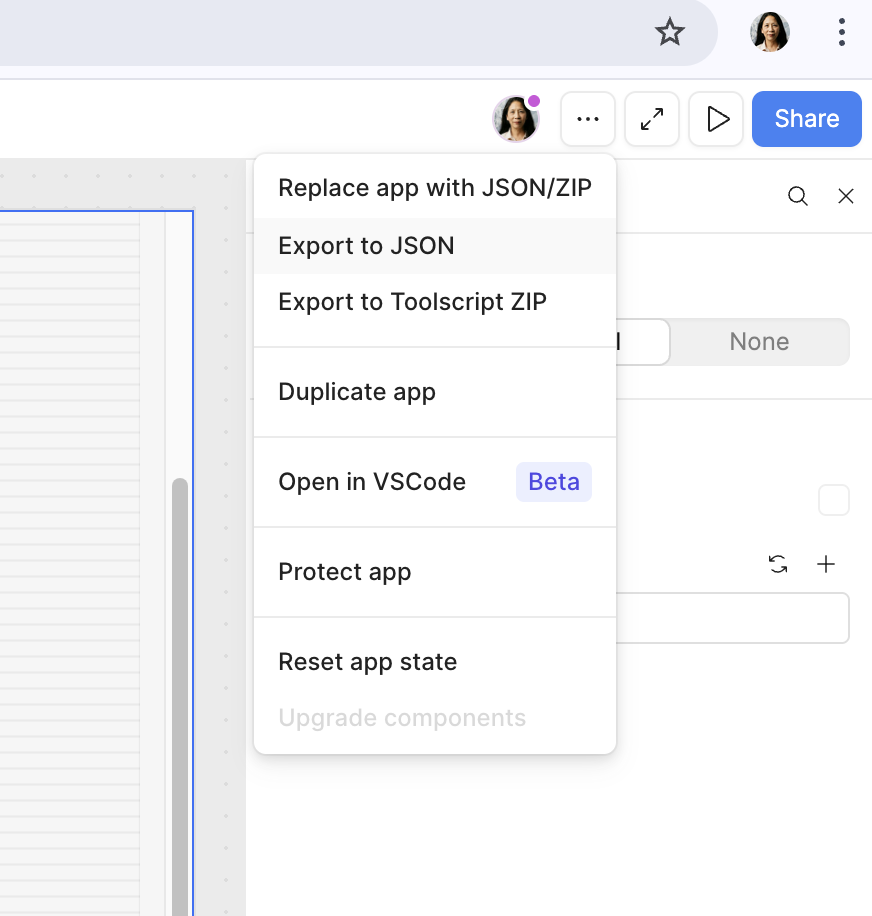872x916 pixels.
Task: Choose Export to Toolscript ZIP
Action: 412,302
